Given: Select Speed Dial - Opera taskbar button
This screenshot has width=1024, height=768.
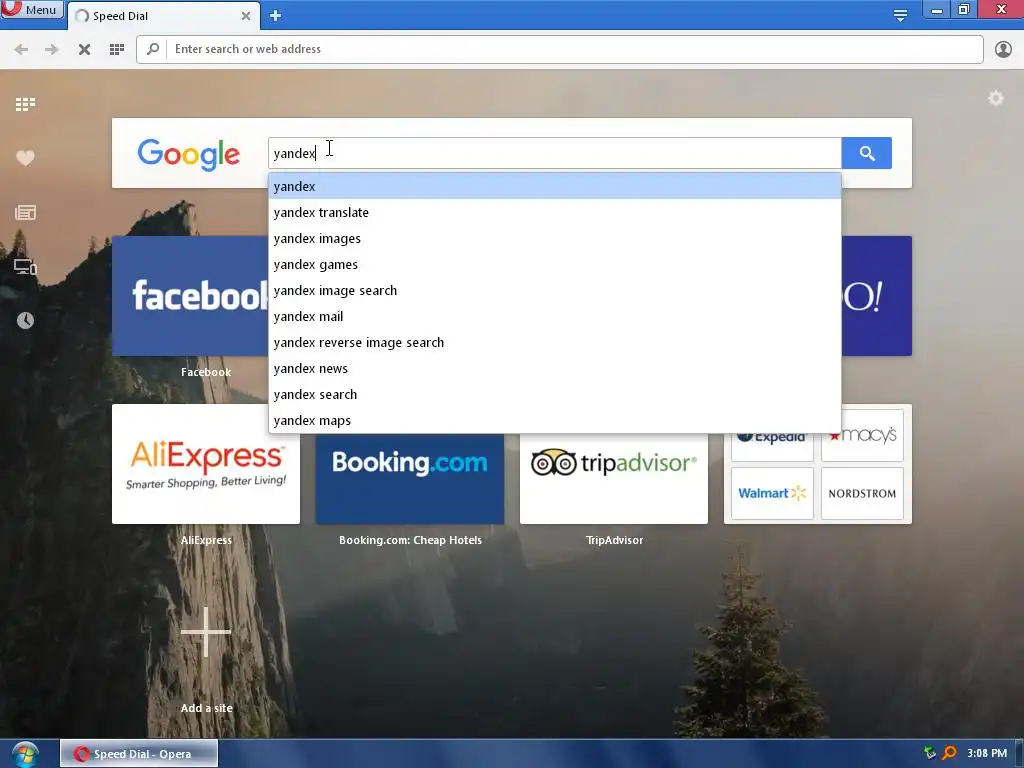Looking at the screenshot, I should click(139, 754).
